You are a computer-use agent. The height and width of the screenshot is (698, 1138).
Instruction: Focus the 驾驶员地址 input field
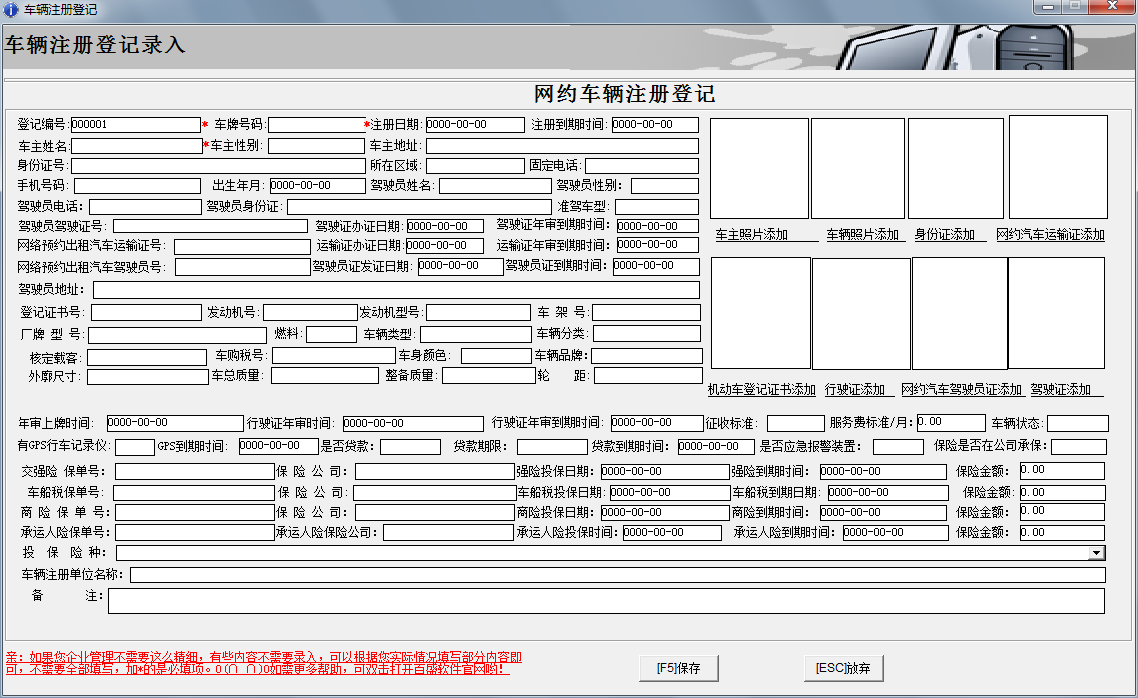(396, 290)
